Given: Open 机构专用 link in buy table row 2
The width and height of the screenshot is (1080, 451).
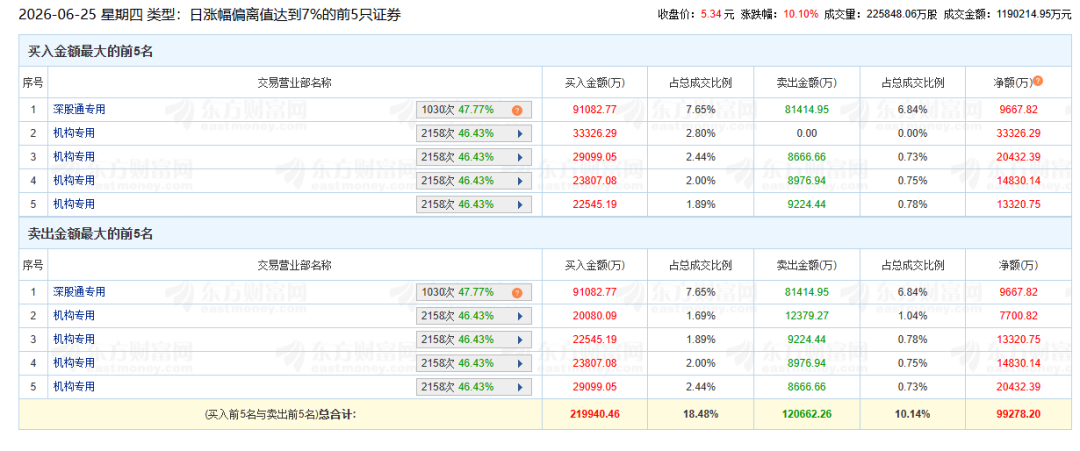Looking at the screenshot, I should pyautogui.click(x=74, y=133).
